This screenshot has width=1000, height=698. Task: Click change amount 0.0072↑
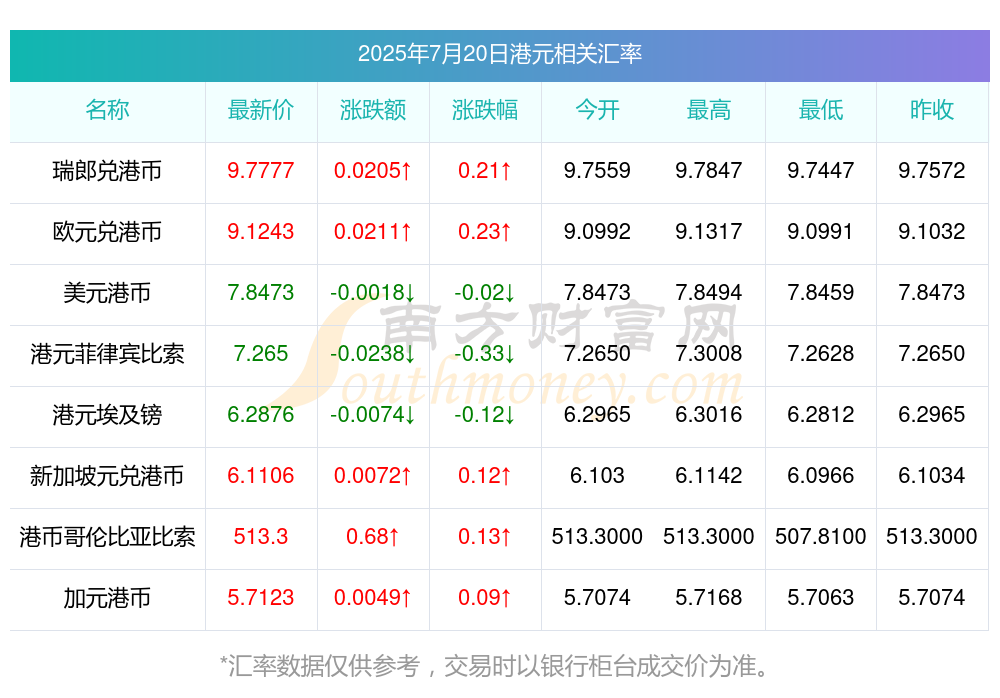(x=373, y=476)
